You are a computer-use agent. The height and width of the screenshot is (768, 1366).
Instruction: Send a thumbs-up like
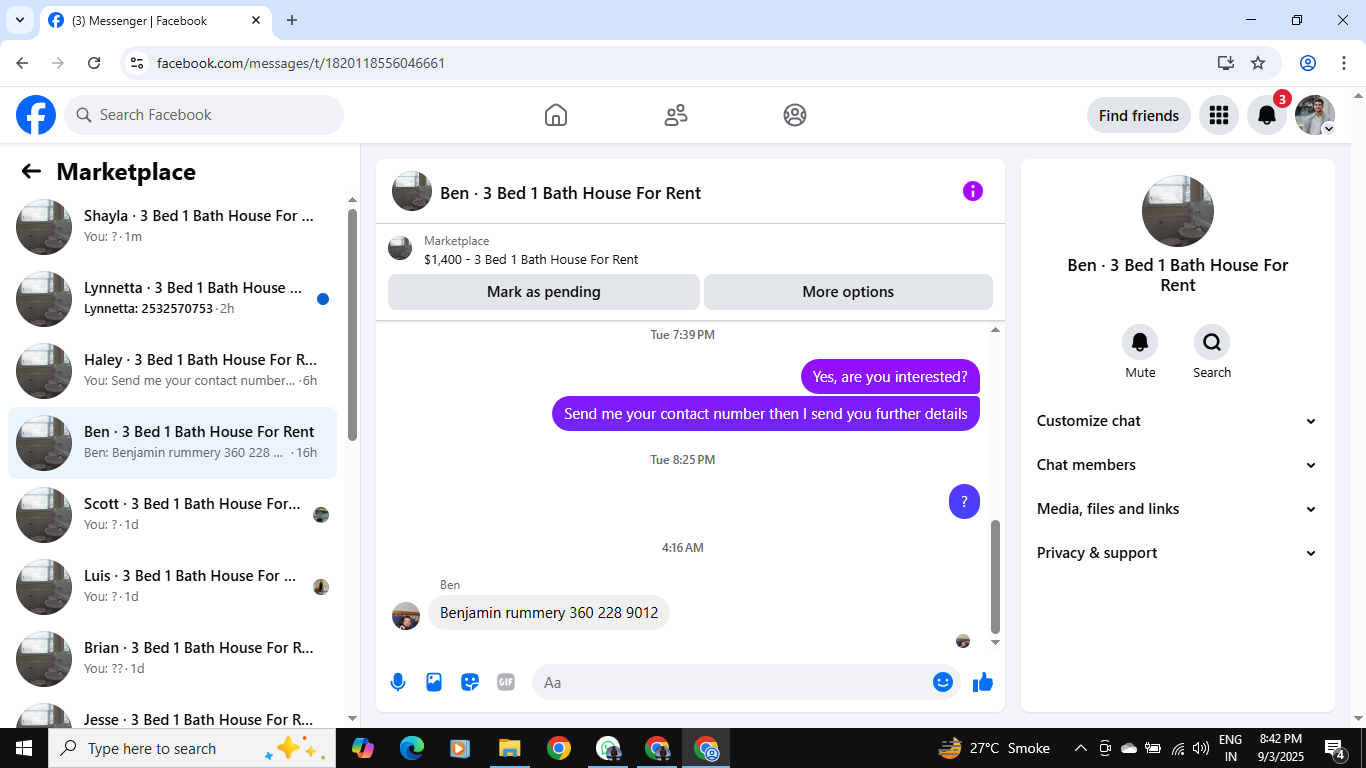(x=983, y=682)
